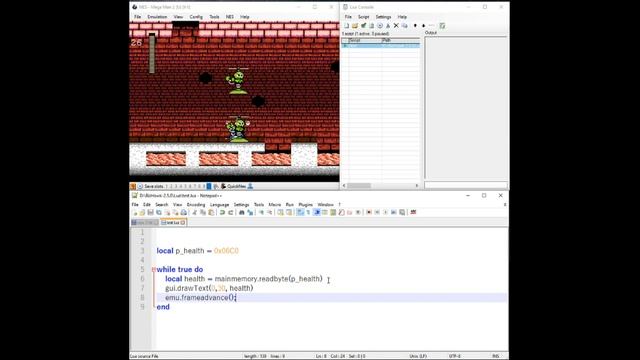The image size is (640, 360).
Task: Close the test.lua tab via its X
Action: pyautogui.click(x=183, y=222)
